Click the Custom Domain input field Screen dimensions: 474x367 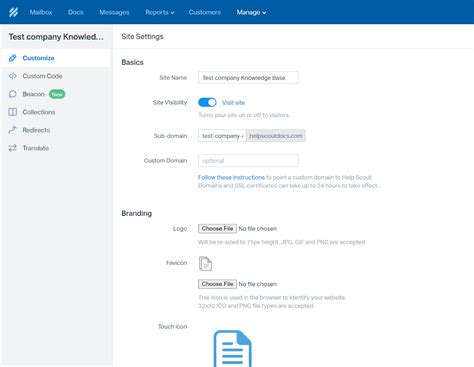click(x=248, y=161)
